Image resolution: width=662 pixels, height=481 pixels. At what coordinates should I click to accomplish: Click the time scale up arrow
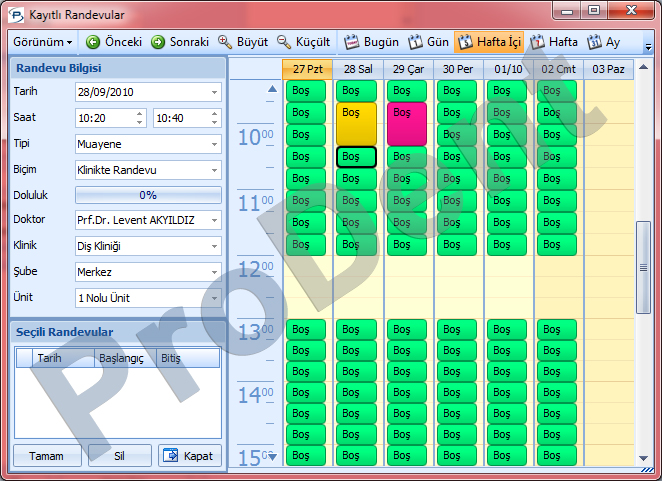click(x=273, y=89)
